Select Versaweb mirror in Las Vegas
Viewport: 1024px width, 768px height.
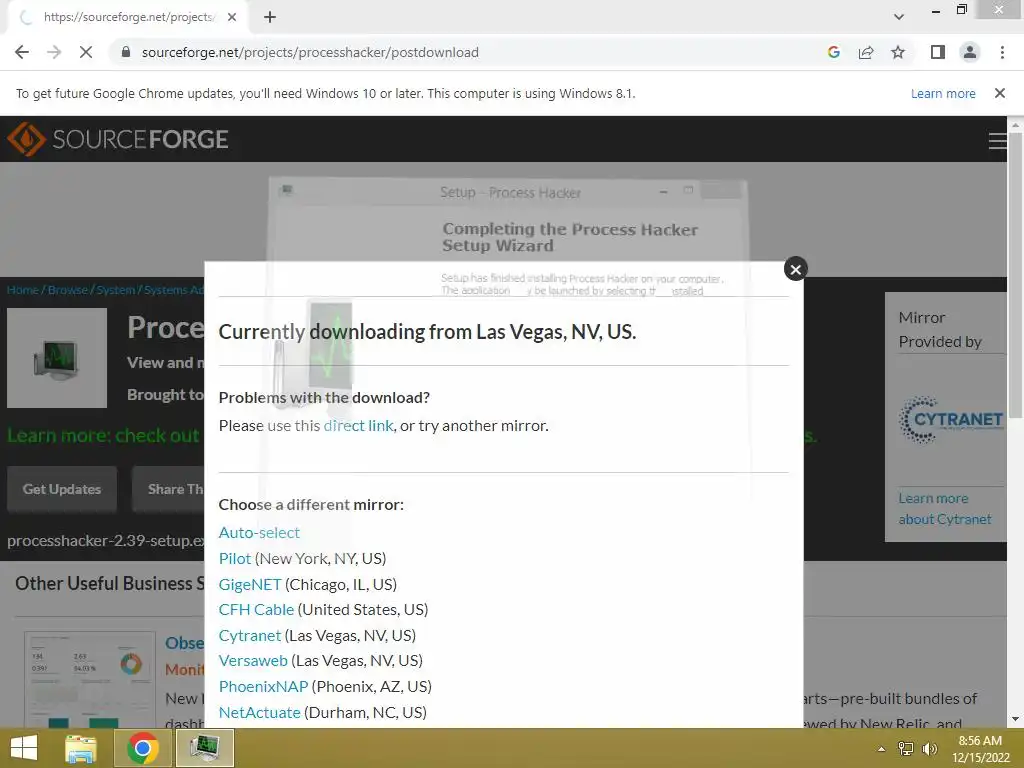click(x=253, y=661)
